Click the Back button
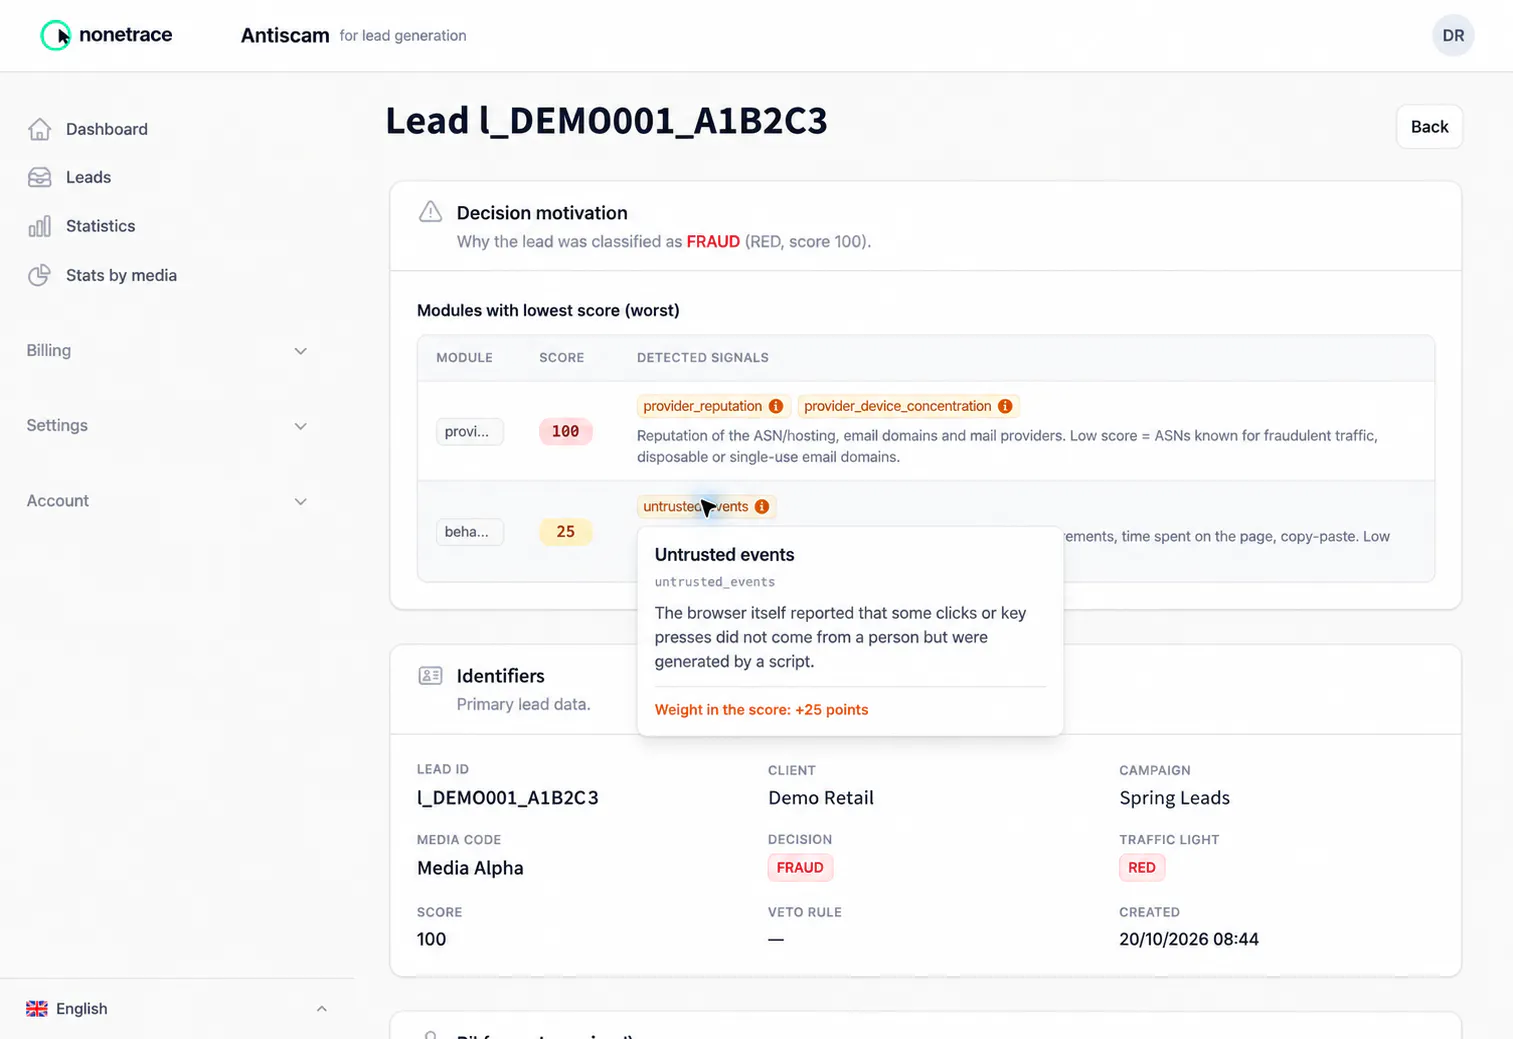The image size is (1513, 1039). pyautogui.click(x=1429, y=127)
